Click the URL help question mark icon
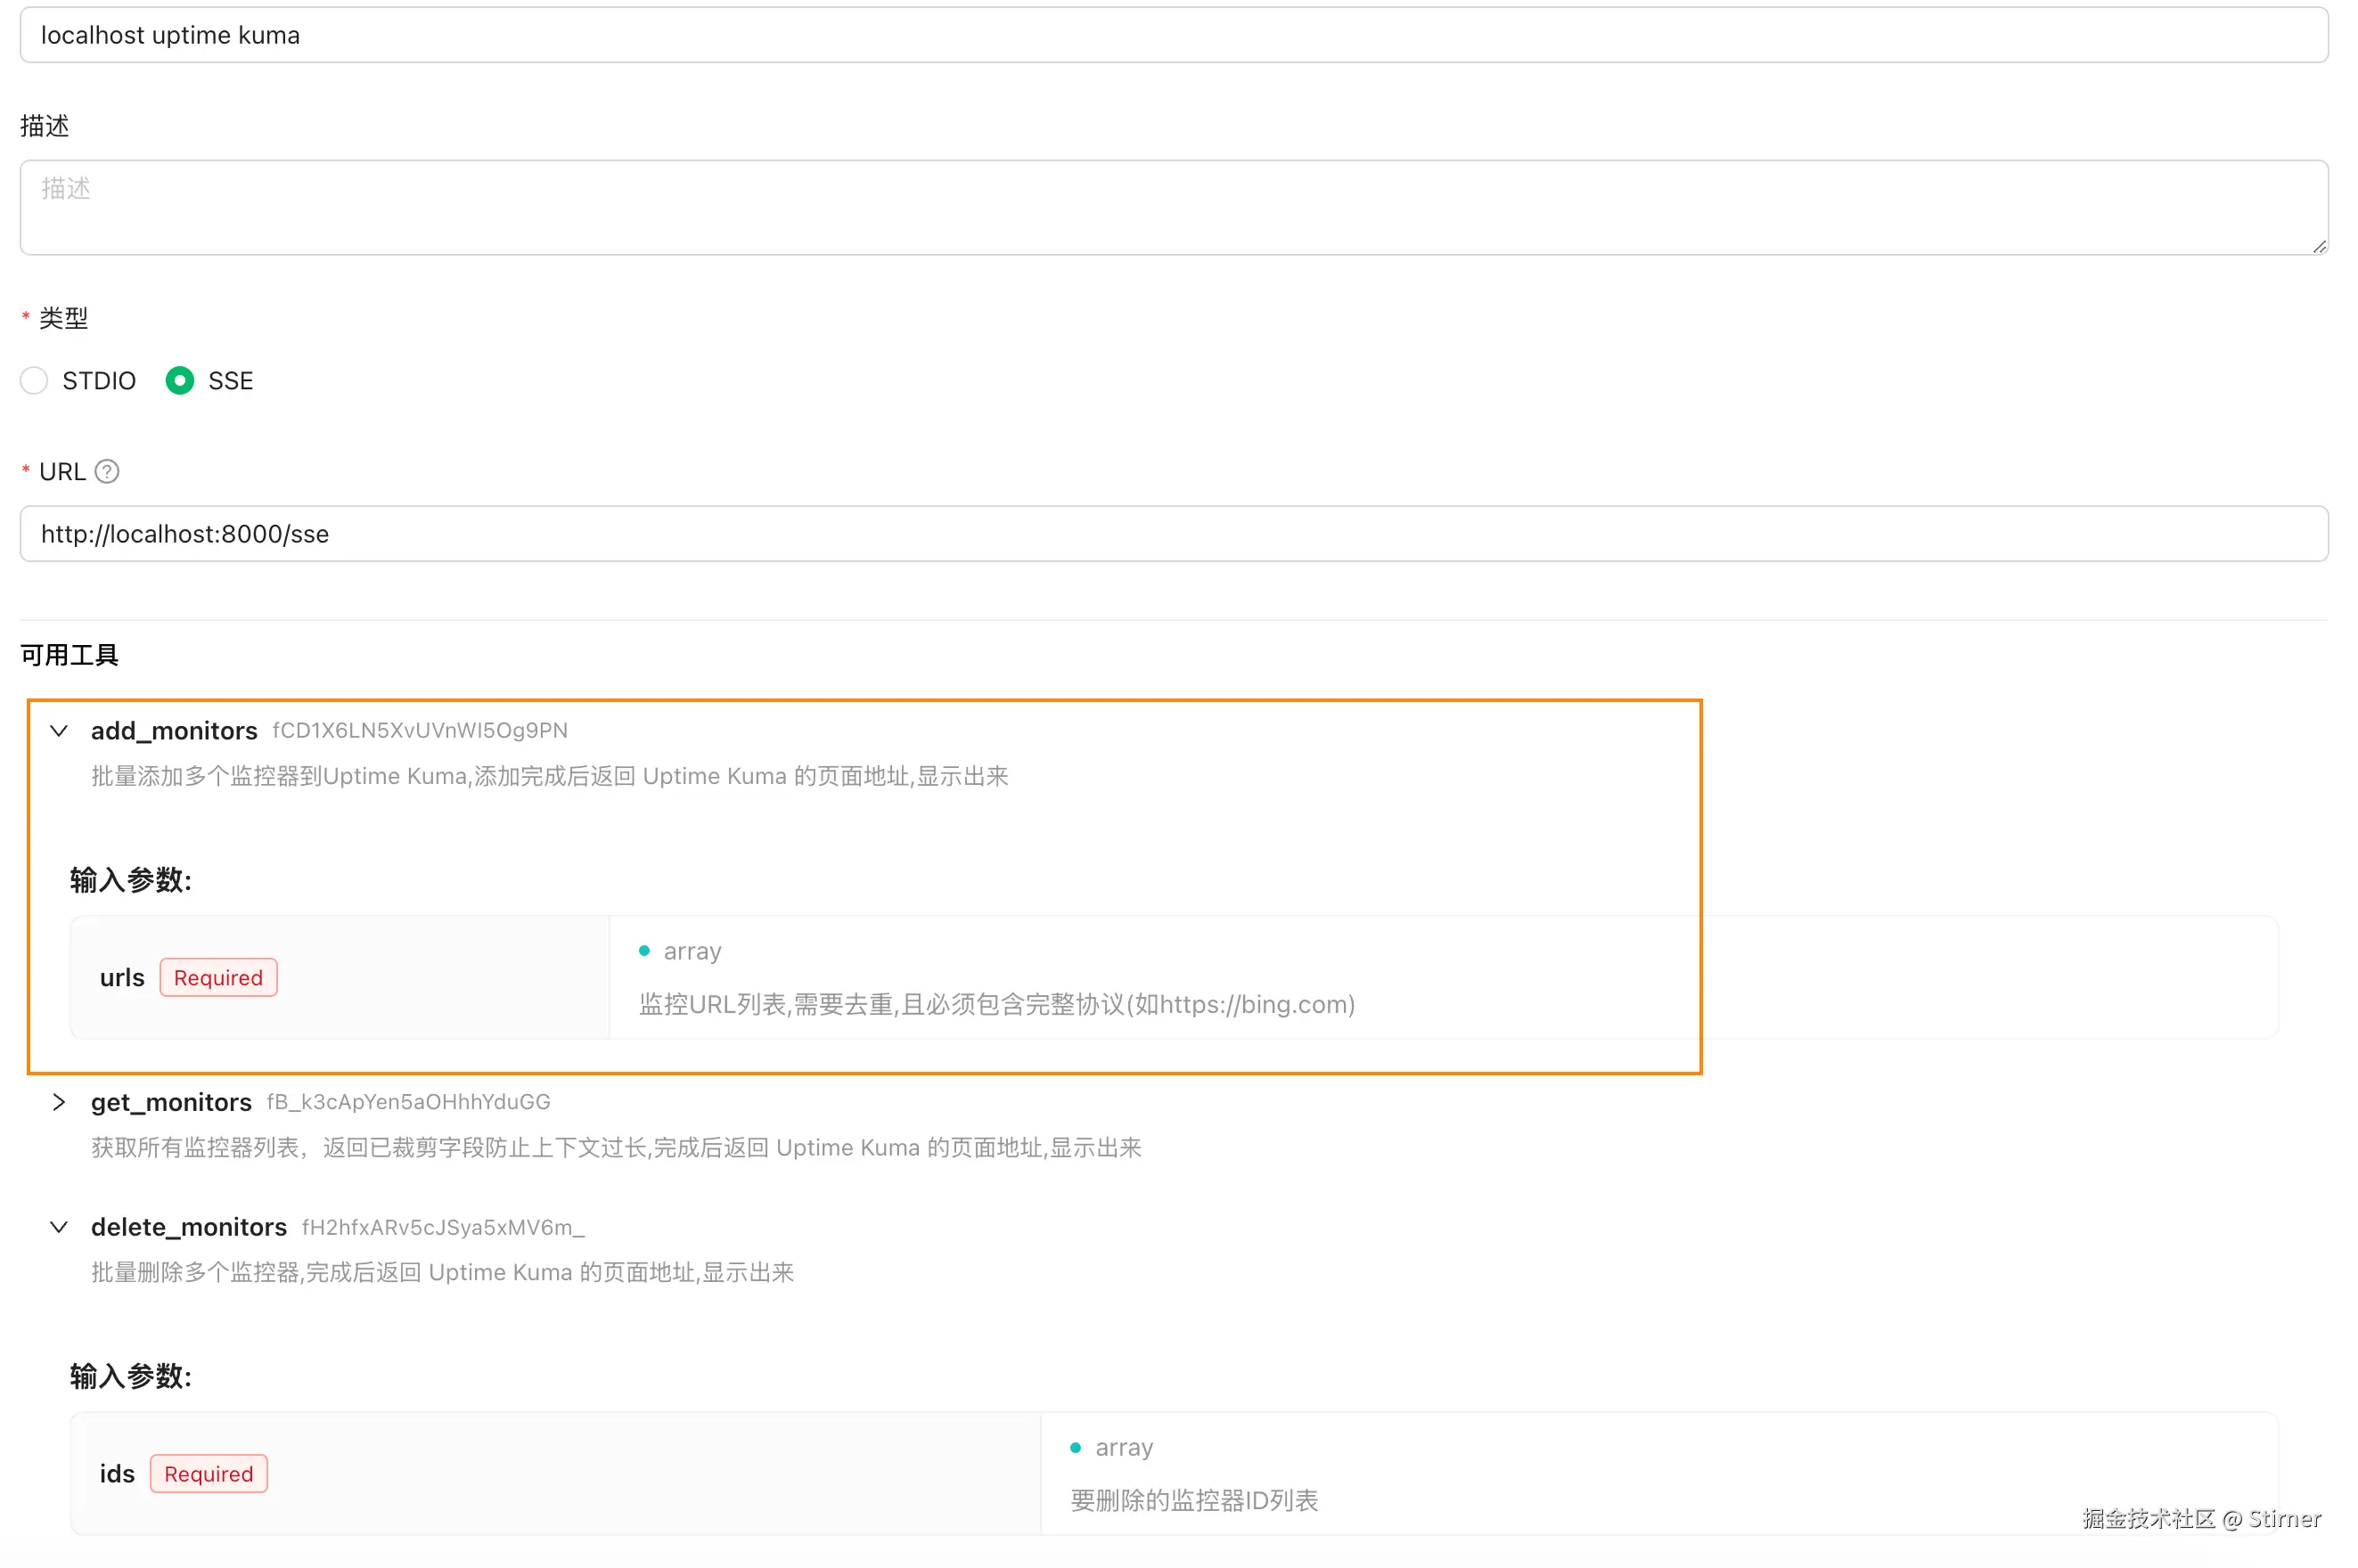This screenshot has height=1568, width=2358. click(x=107, y=471)
